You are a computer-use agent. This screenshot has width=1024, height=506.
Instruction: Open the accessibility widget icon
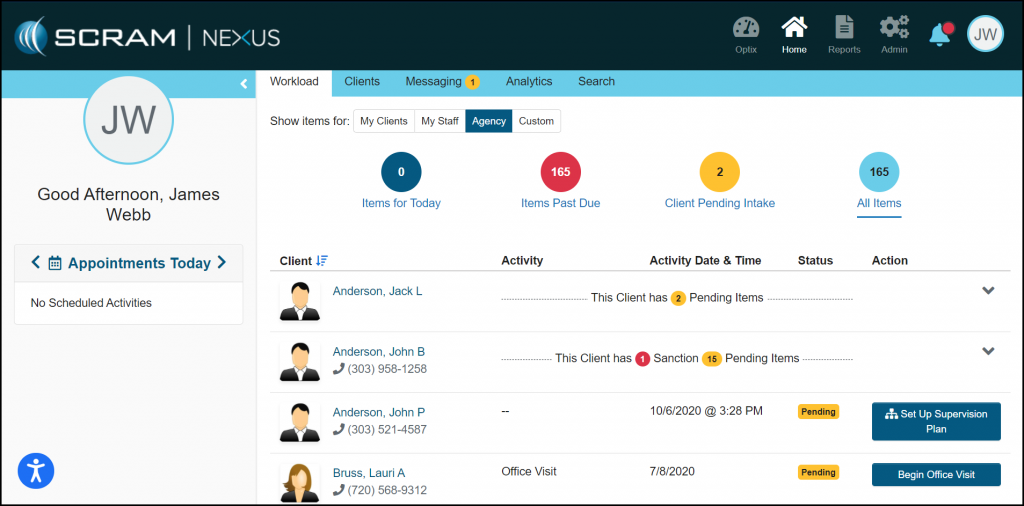36,470
